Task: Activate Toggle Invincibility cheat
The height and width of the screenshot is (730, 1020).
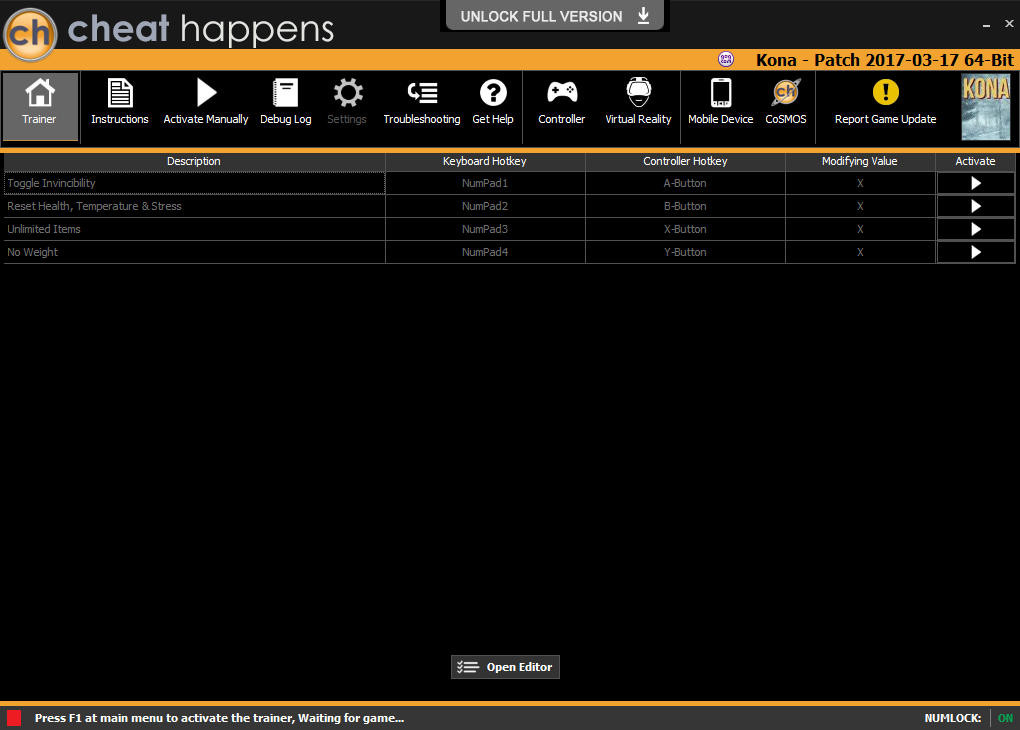Action: [976, 183]
